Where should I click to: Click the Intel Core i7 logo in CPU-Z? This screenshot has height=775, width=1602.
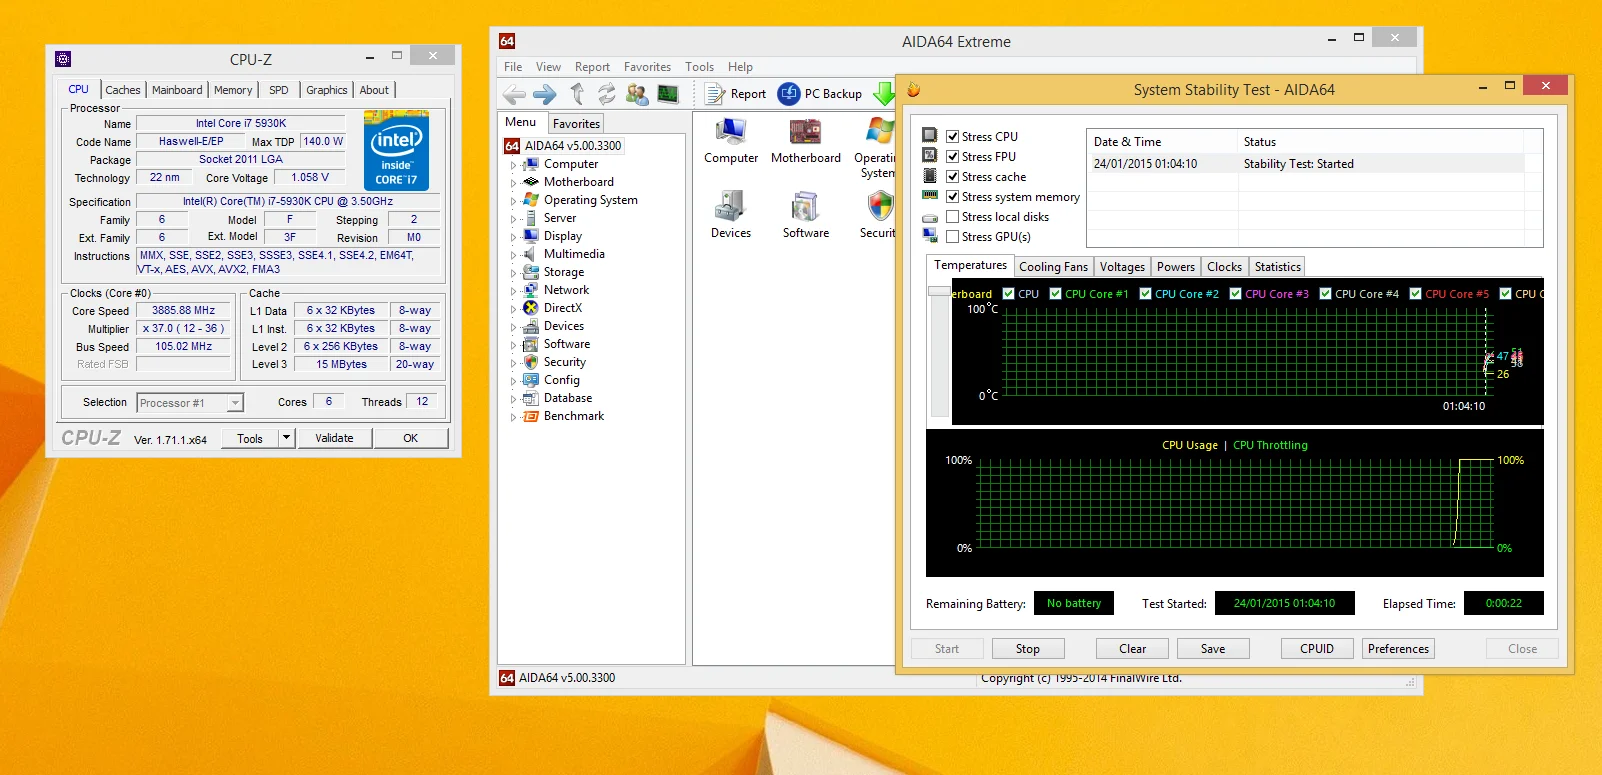(x=397, y=151)
